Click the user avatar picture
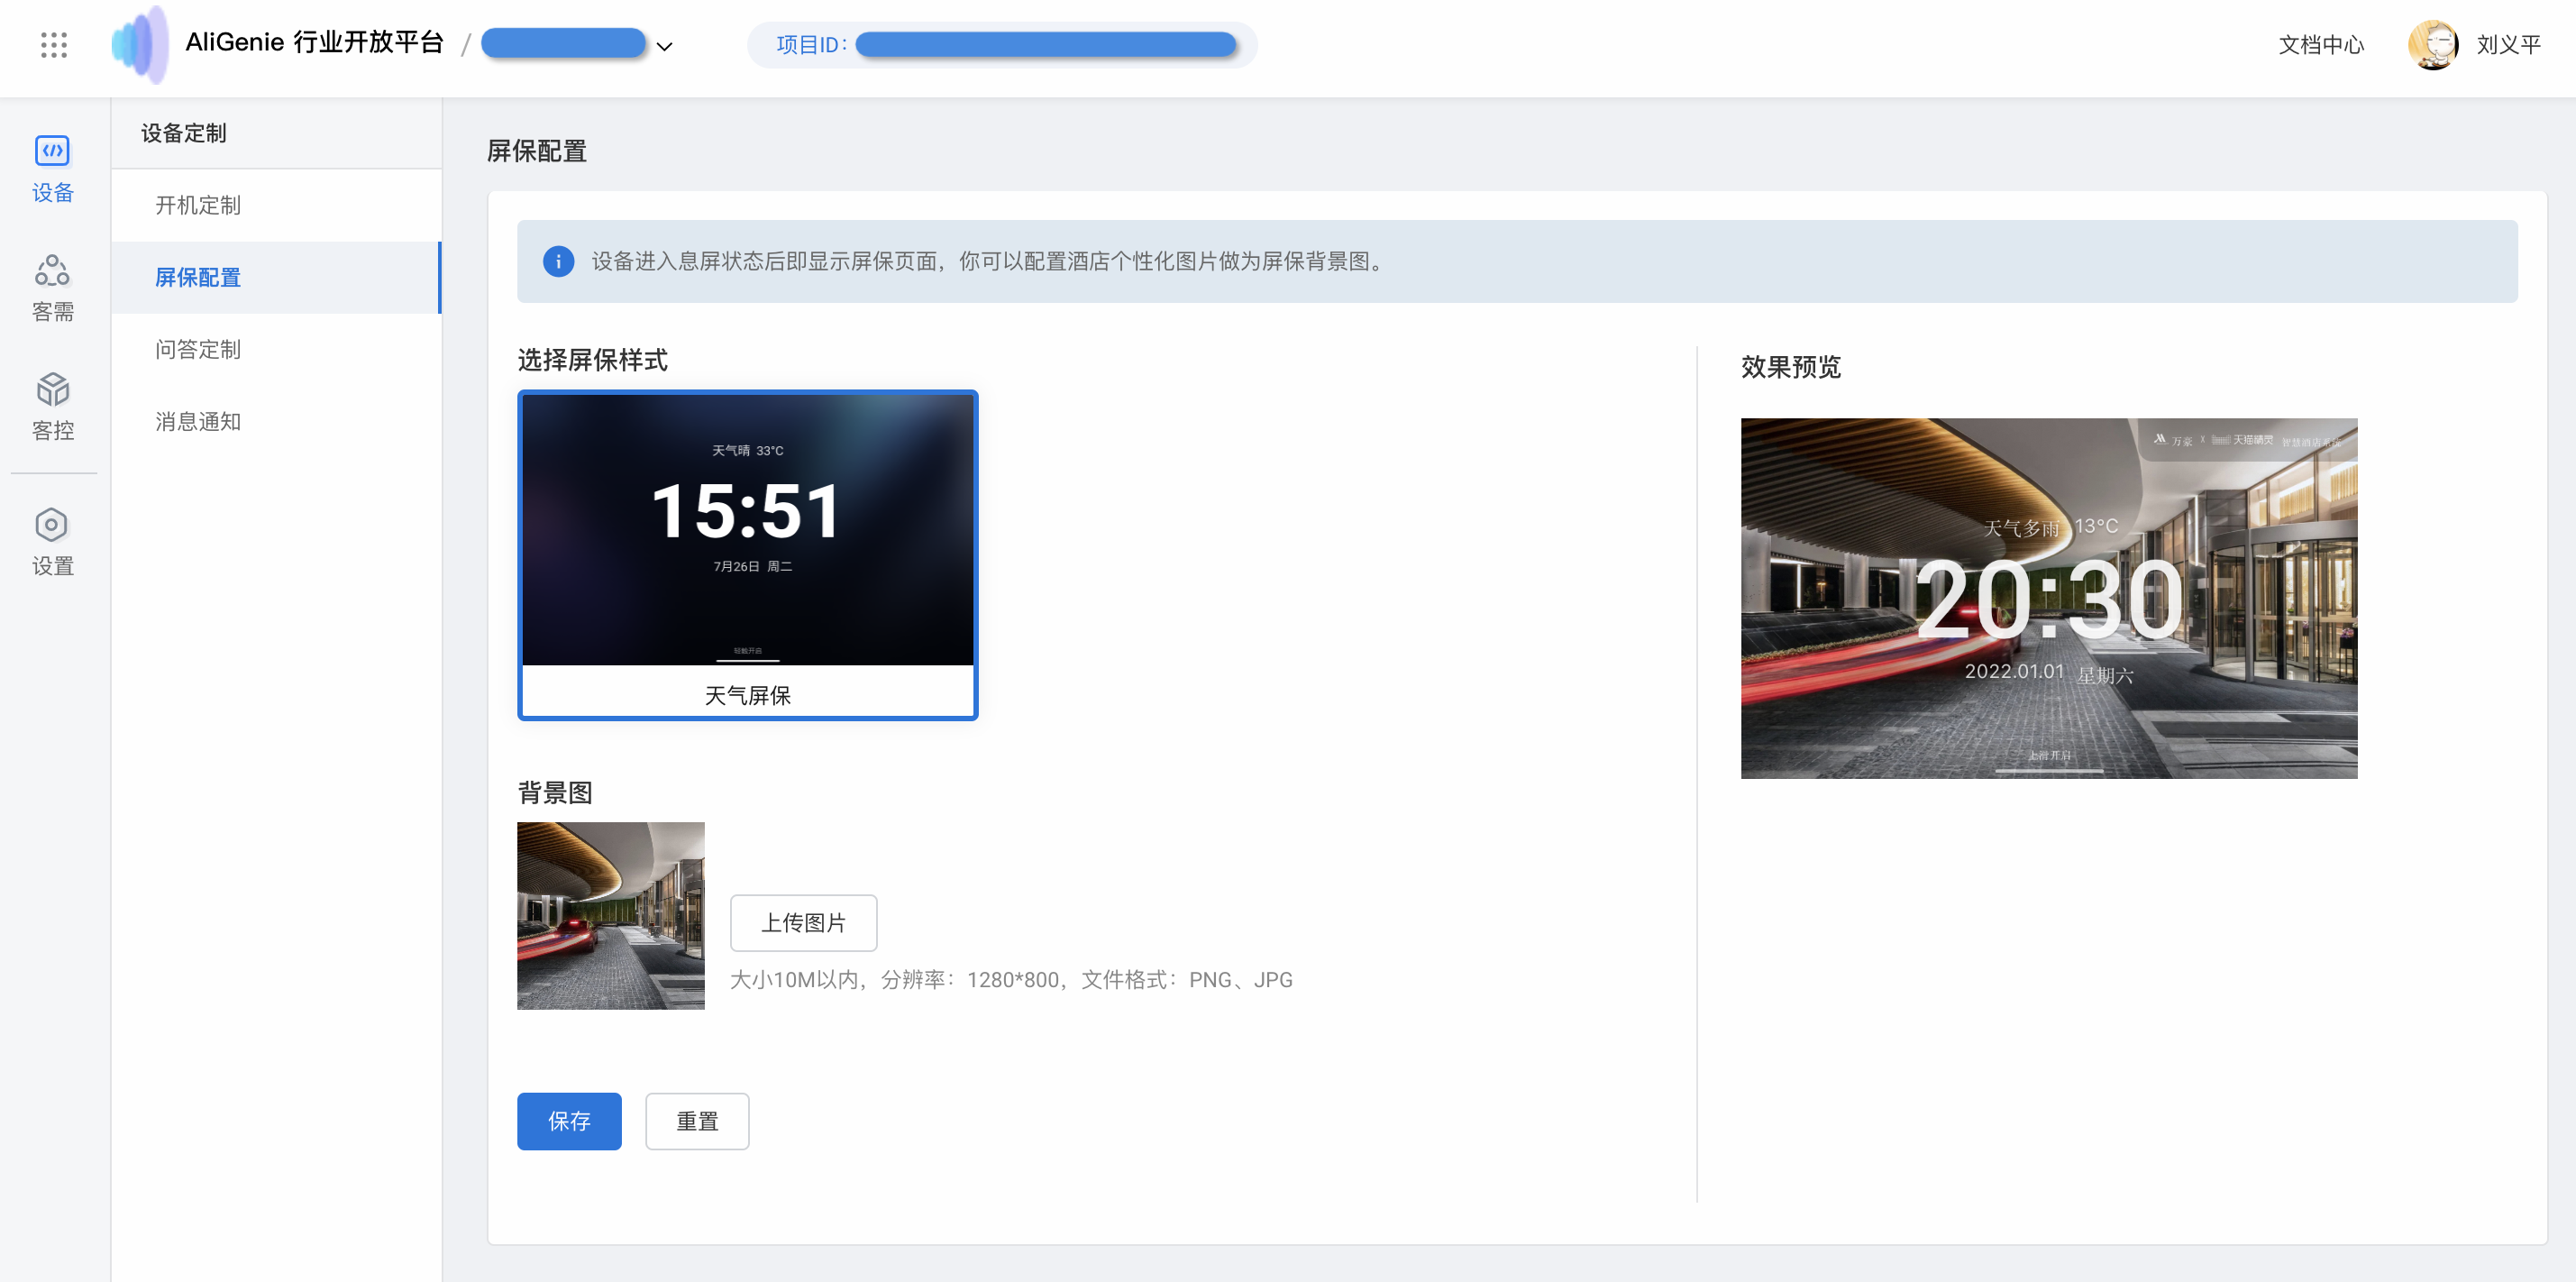The image size is (2576, 1282). [2433, 45]
